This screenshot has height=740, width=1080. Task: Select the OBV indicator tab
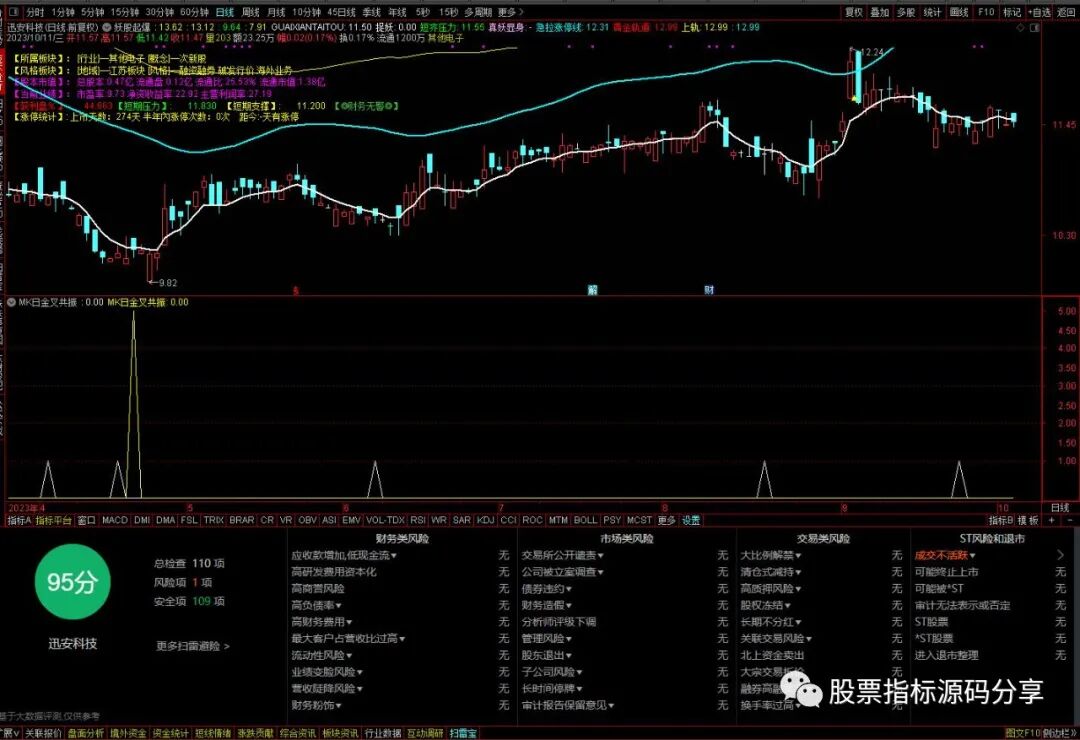tap(307, 520)
